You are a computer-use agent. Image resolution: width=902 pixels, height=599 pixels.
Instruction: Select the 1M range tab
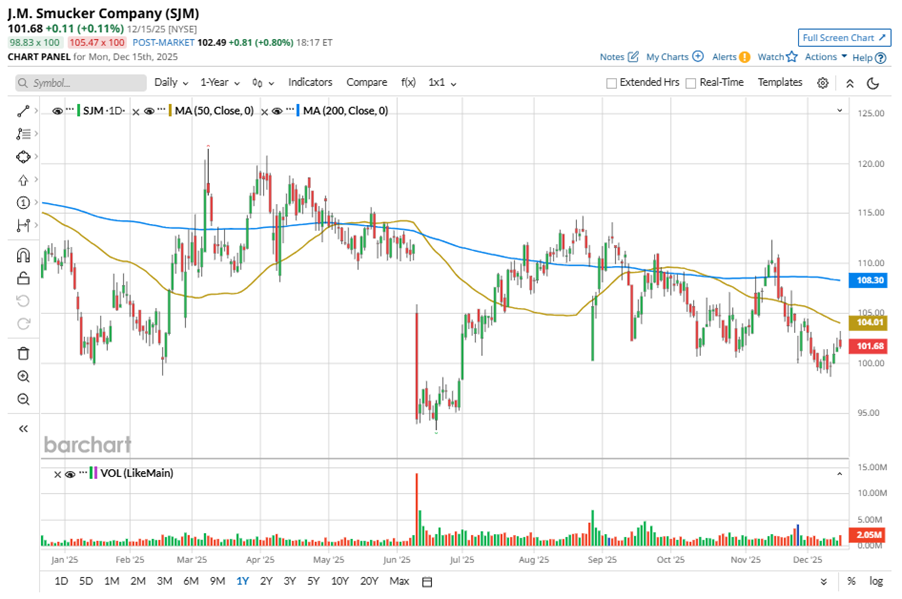pos(112,581)
